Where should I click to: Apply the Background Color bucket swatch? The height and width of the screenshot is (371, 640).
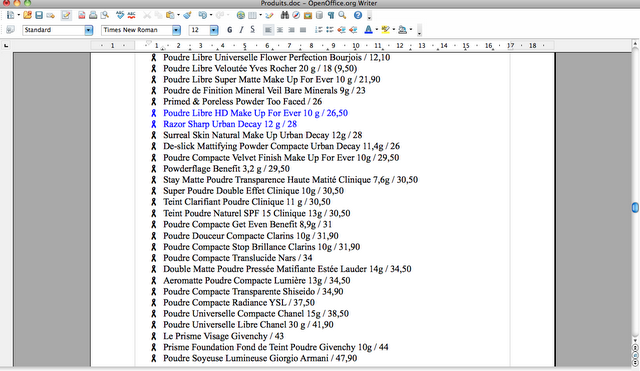(x=402, y=30)
